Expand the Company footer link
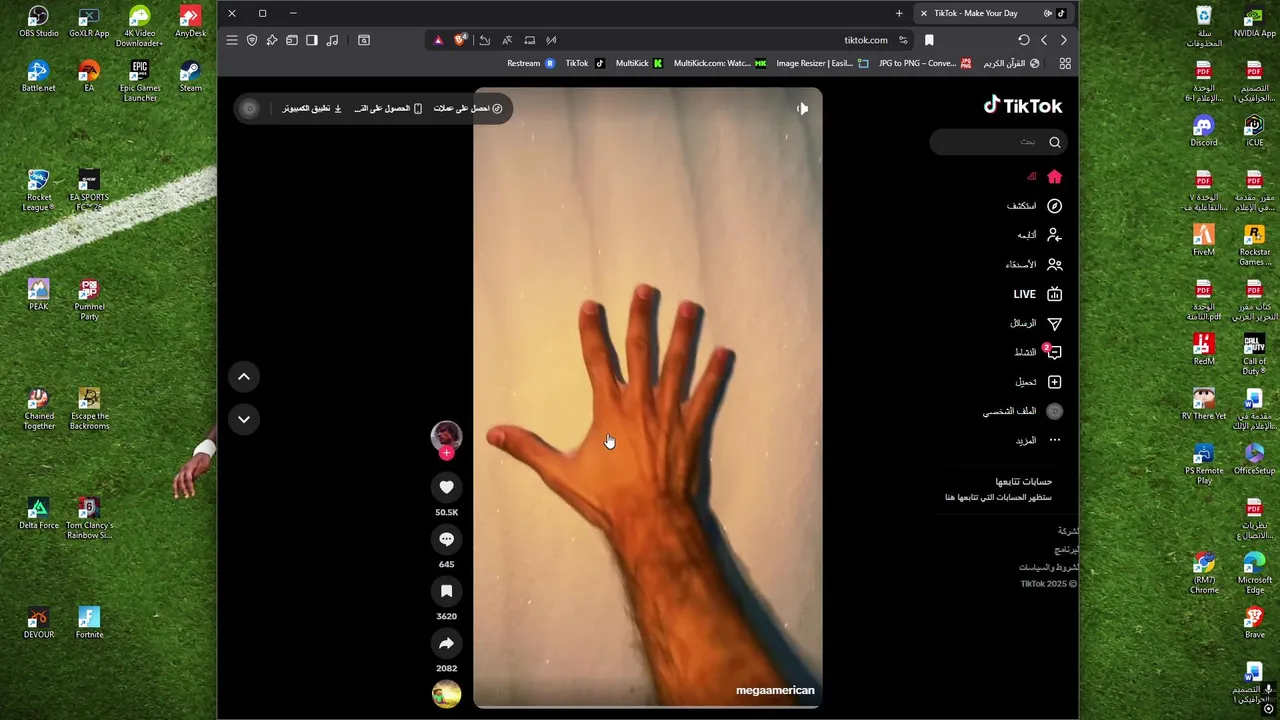 (1068, 531)
